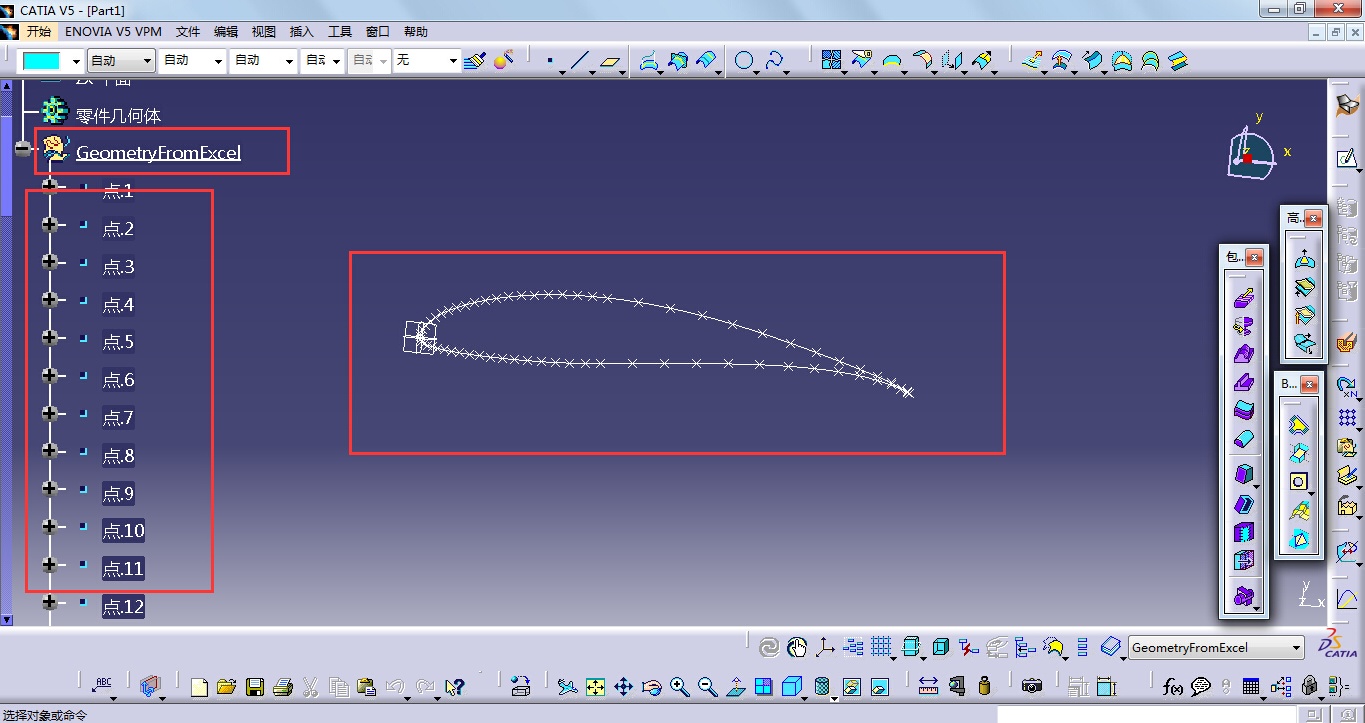Click the Open folder icon
The image size is (1365, 723).
coord(226,687)
